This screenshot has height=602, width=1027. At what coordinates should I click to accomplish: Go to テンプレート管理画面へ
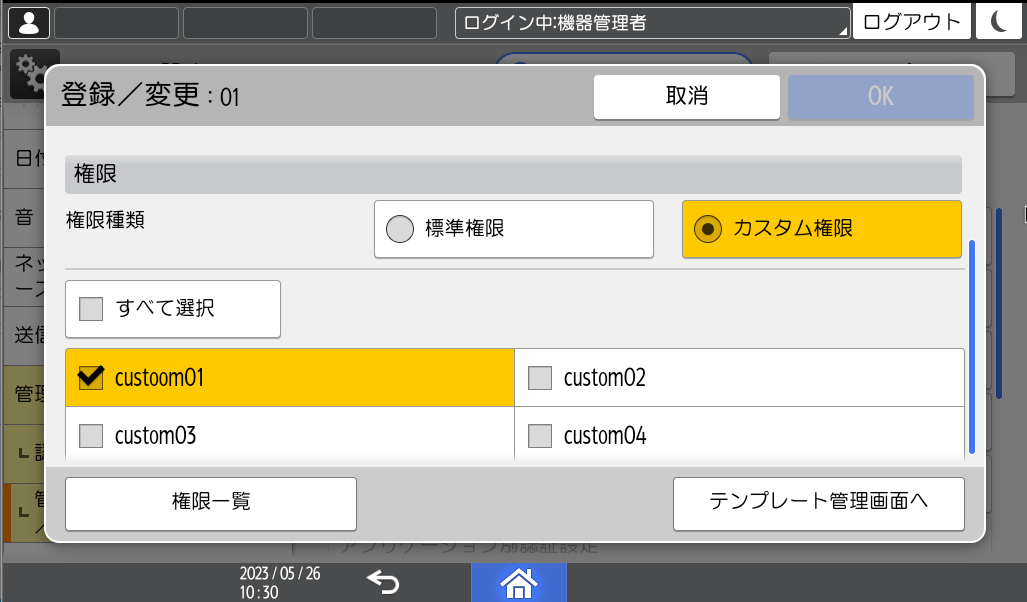coord(818,504)
